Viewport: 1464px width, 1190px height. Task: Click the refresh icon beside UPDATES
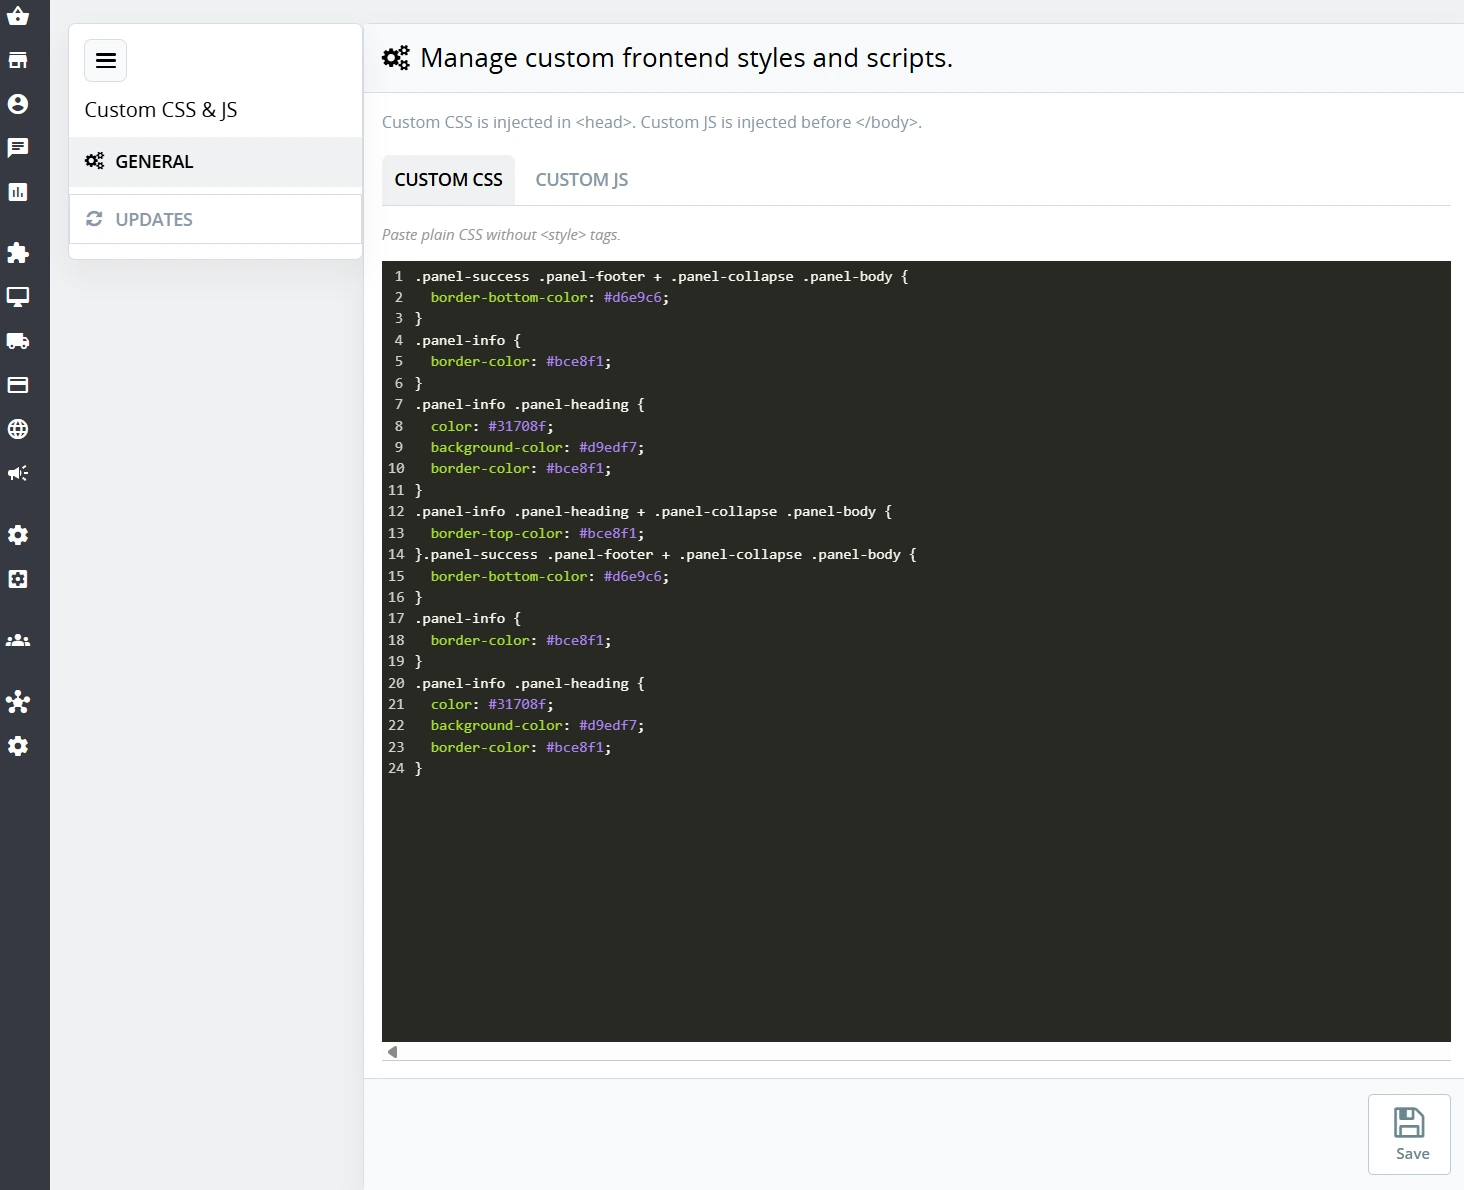[94, 219]
